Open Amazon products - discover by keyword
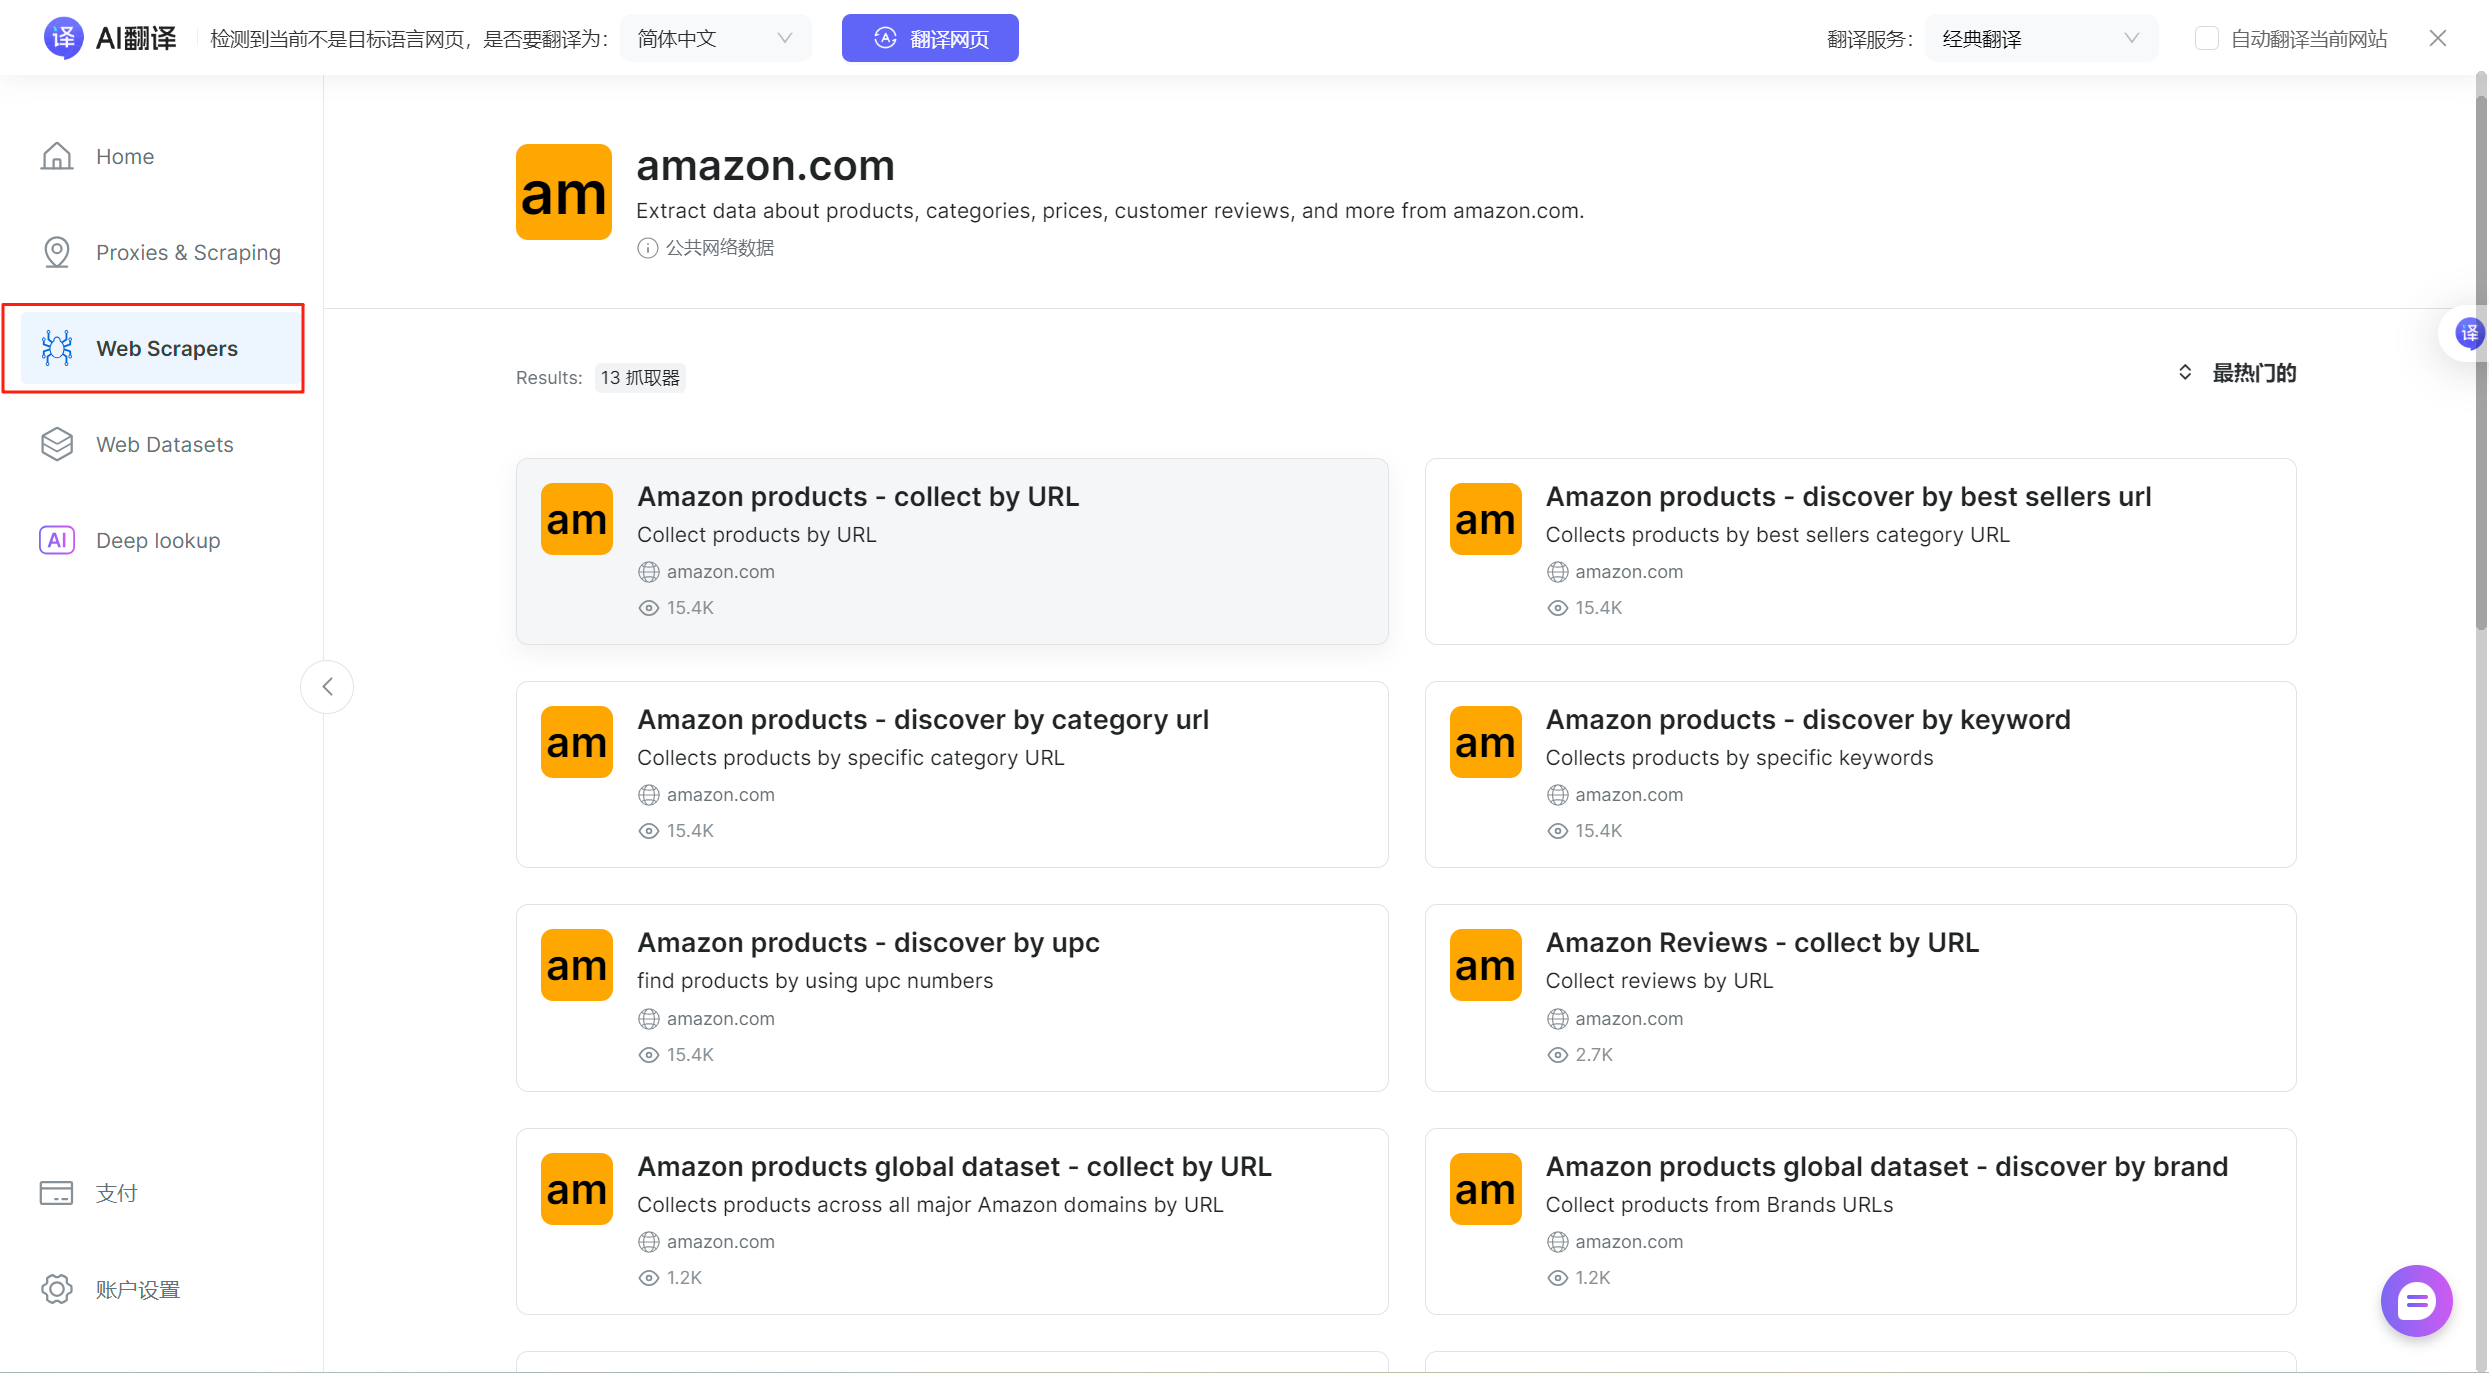Screen dimensions: 2489x1373 tap(1860, 774)
